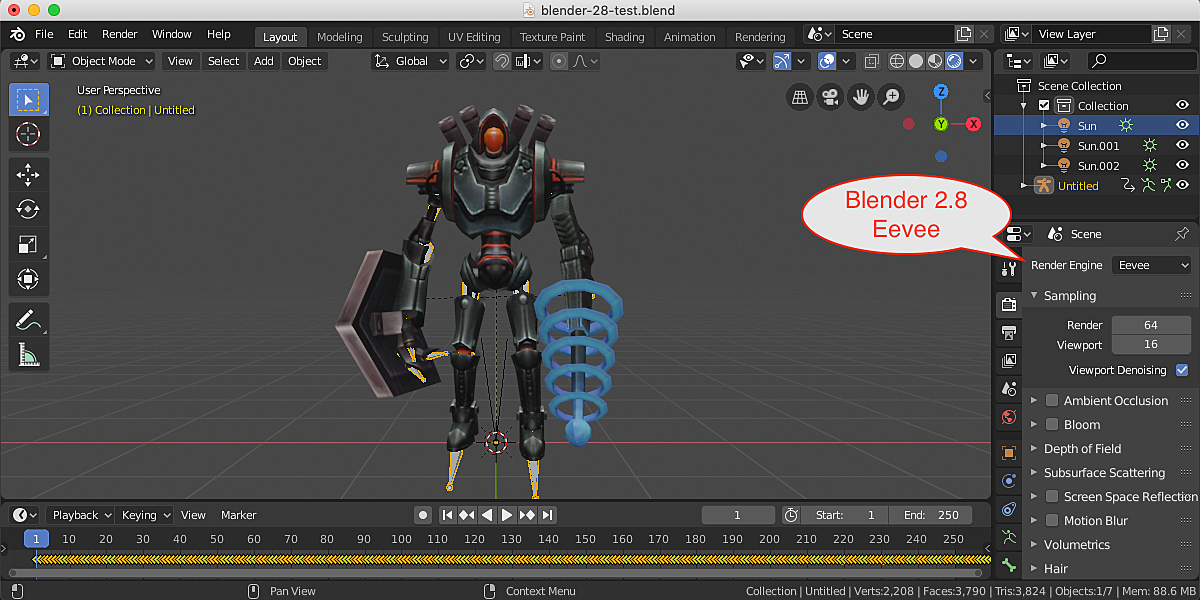The image size is (1200, 600).
Task: Open the Render menu
Action: pyautogui.click(x=120, y=34)
